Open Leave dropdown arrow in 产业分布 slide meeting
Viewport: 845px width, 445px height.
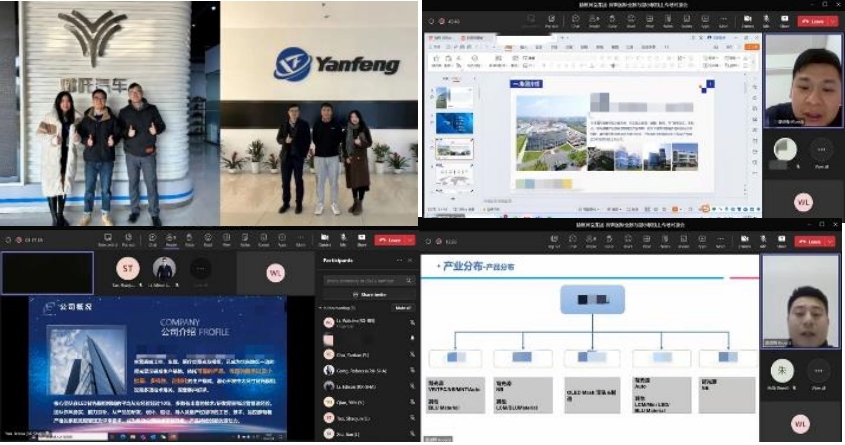click(830, 241)
